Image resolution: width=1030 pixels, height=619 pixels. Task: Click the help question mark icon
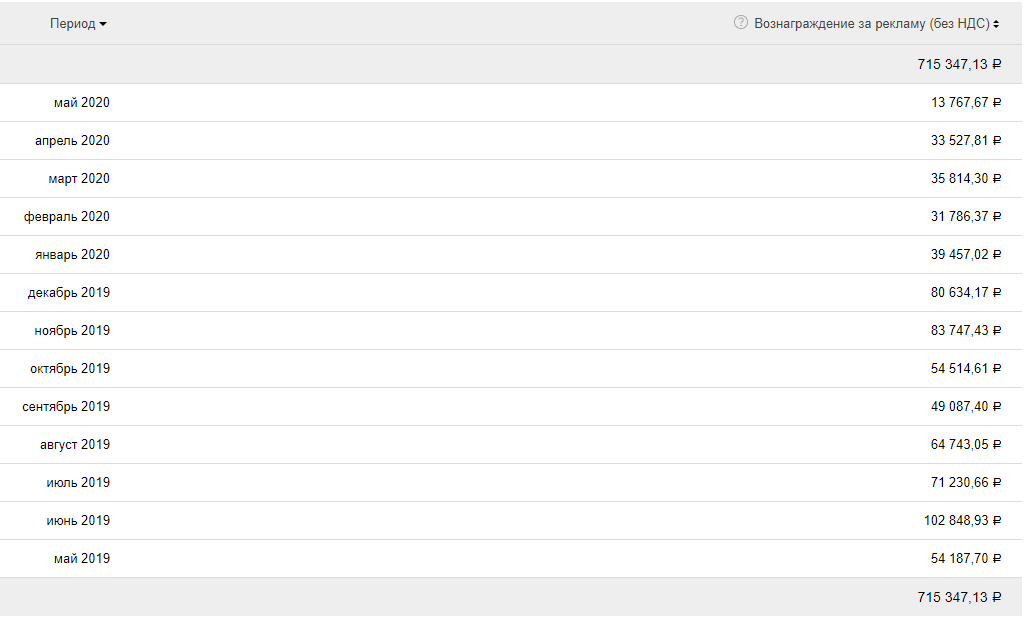click(x=740, y=22)
